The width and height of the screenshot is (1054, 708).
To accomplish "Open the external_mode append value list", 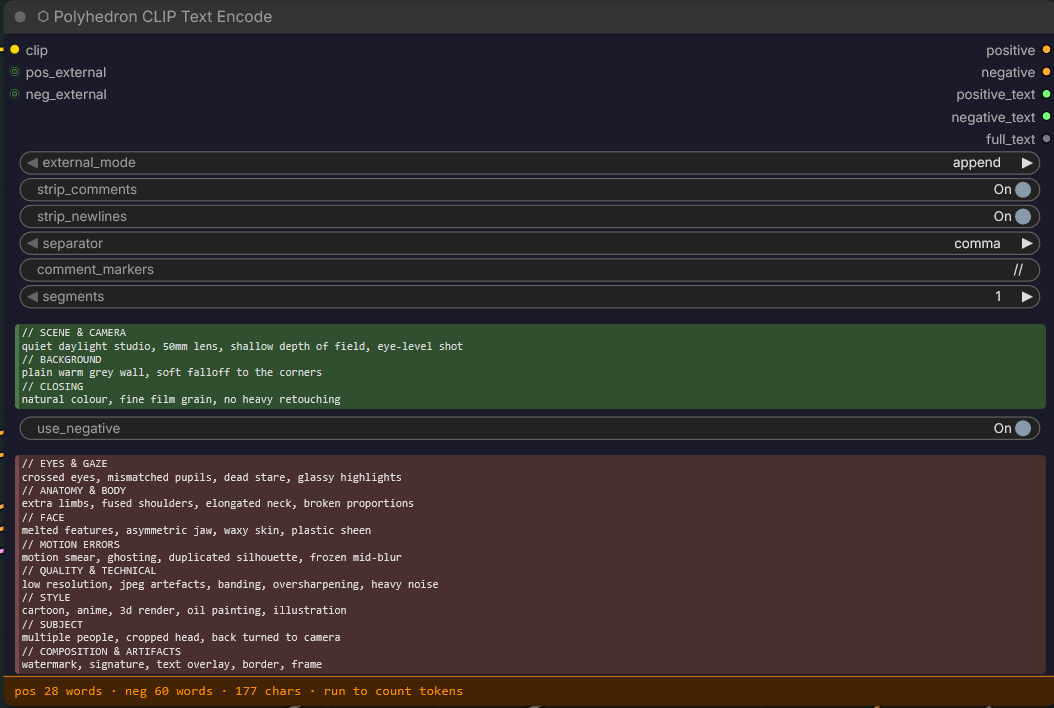I will [976, 163].
